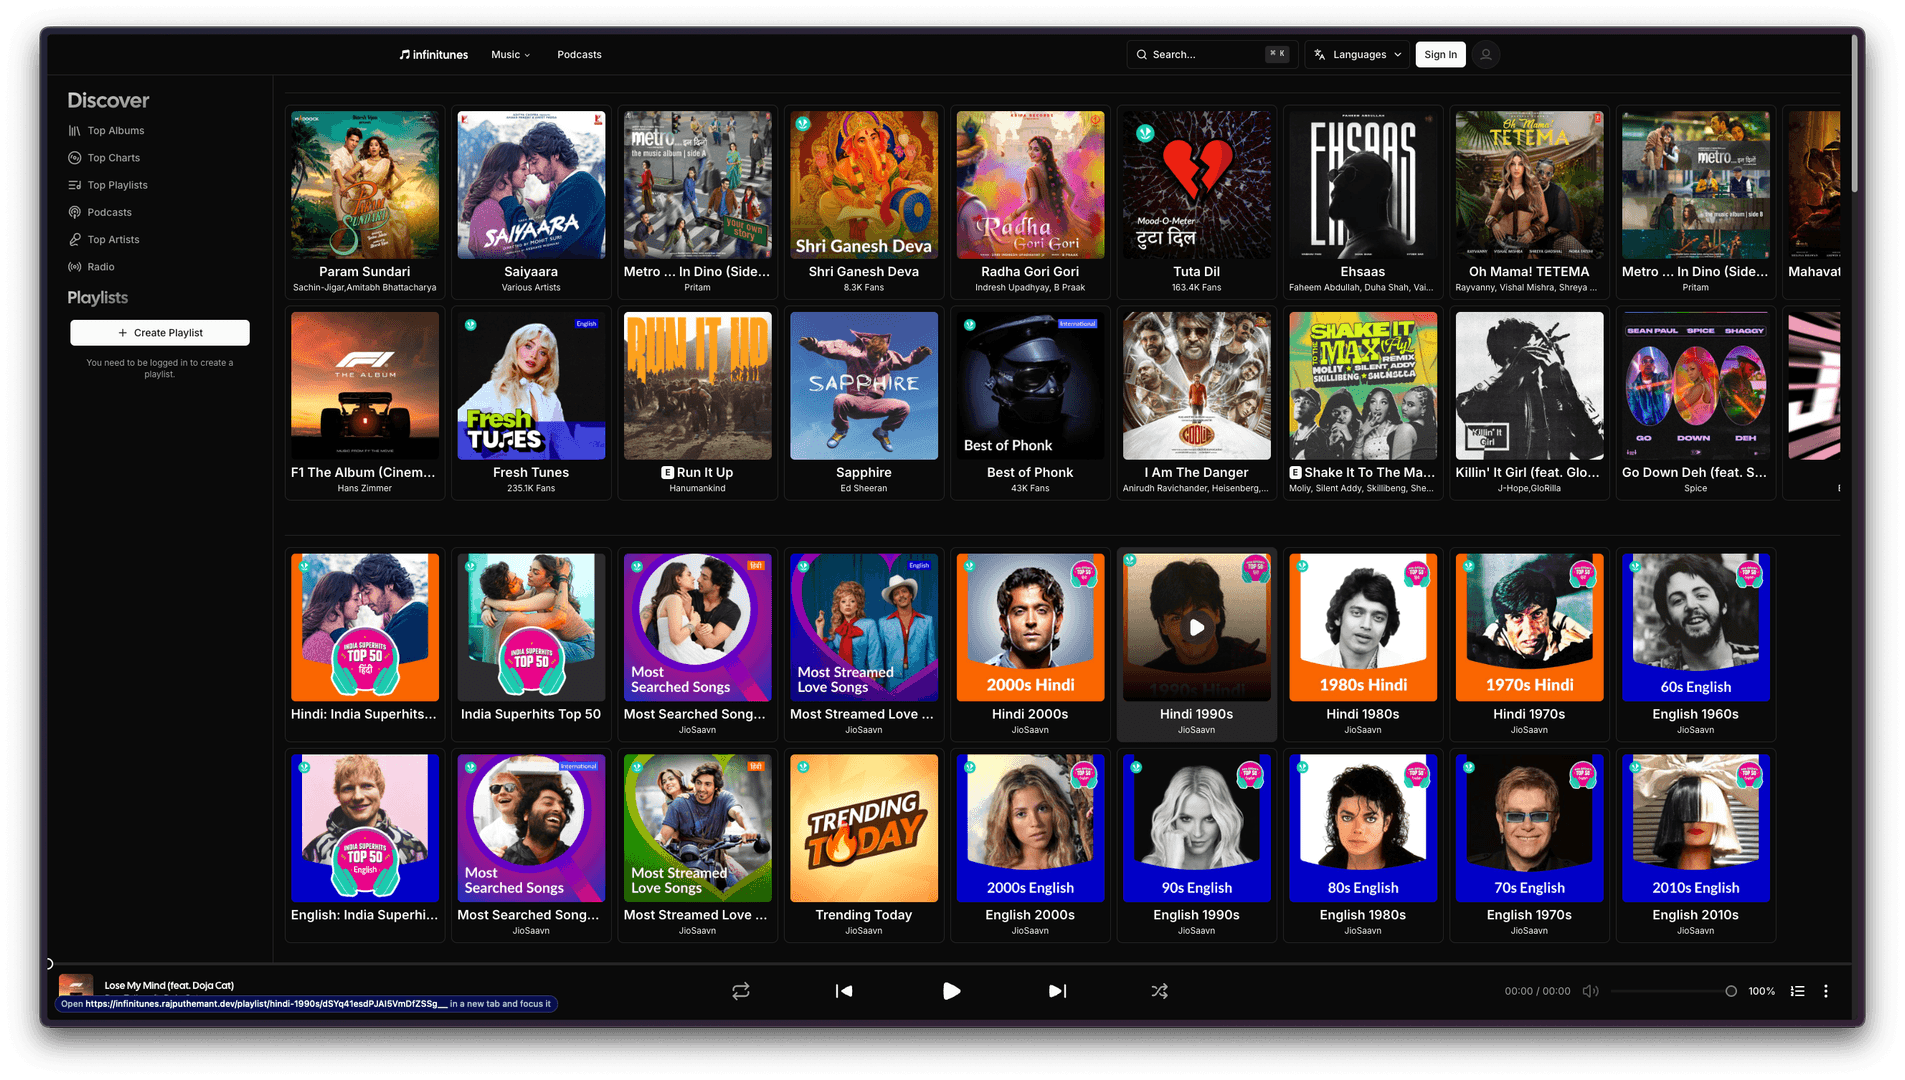Open the queue list icon
This screenshot has width=1905, height=1080.
coord(1797,991)
